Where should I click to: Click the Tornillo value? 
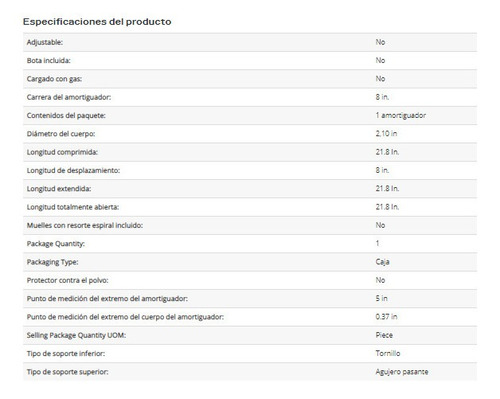click(x=388, y=353)
